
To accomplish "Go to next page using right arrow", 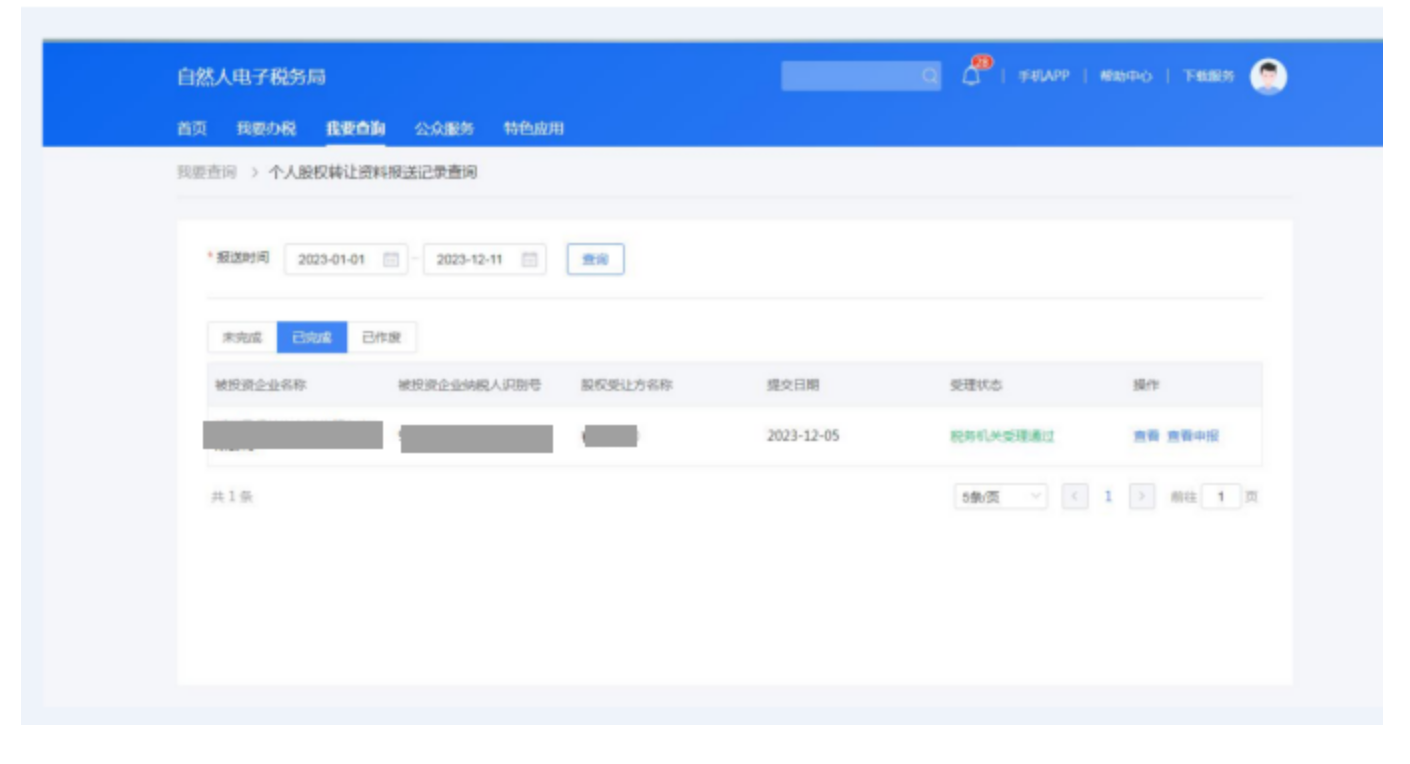I will pos(1142,496).
